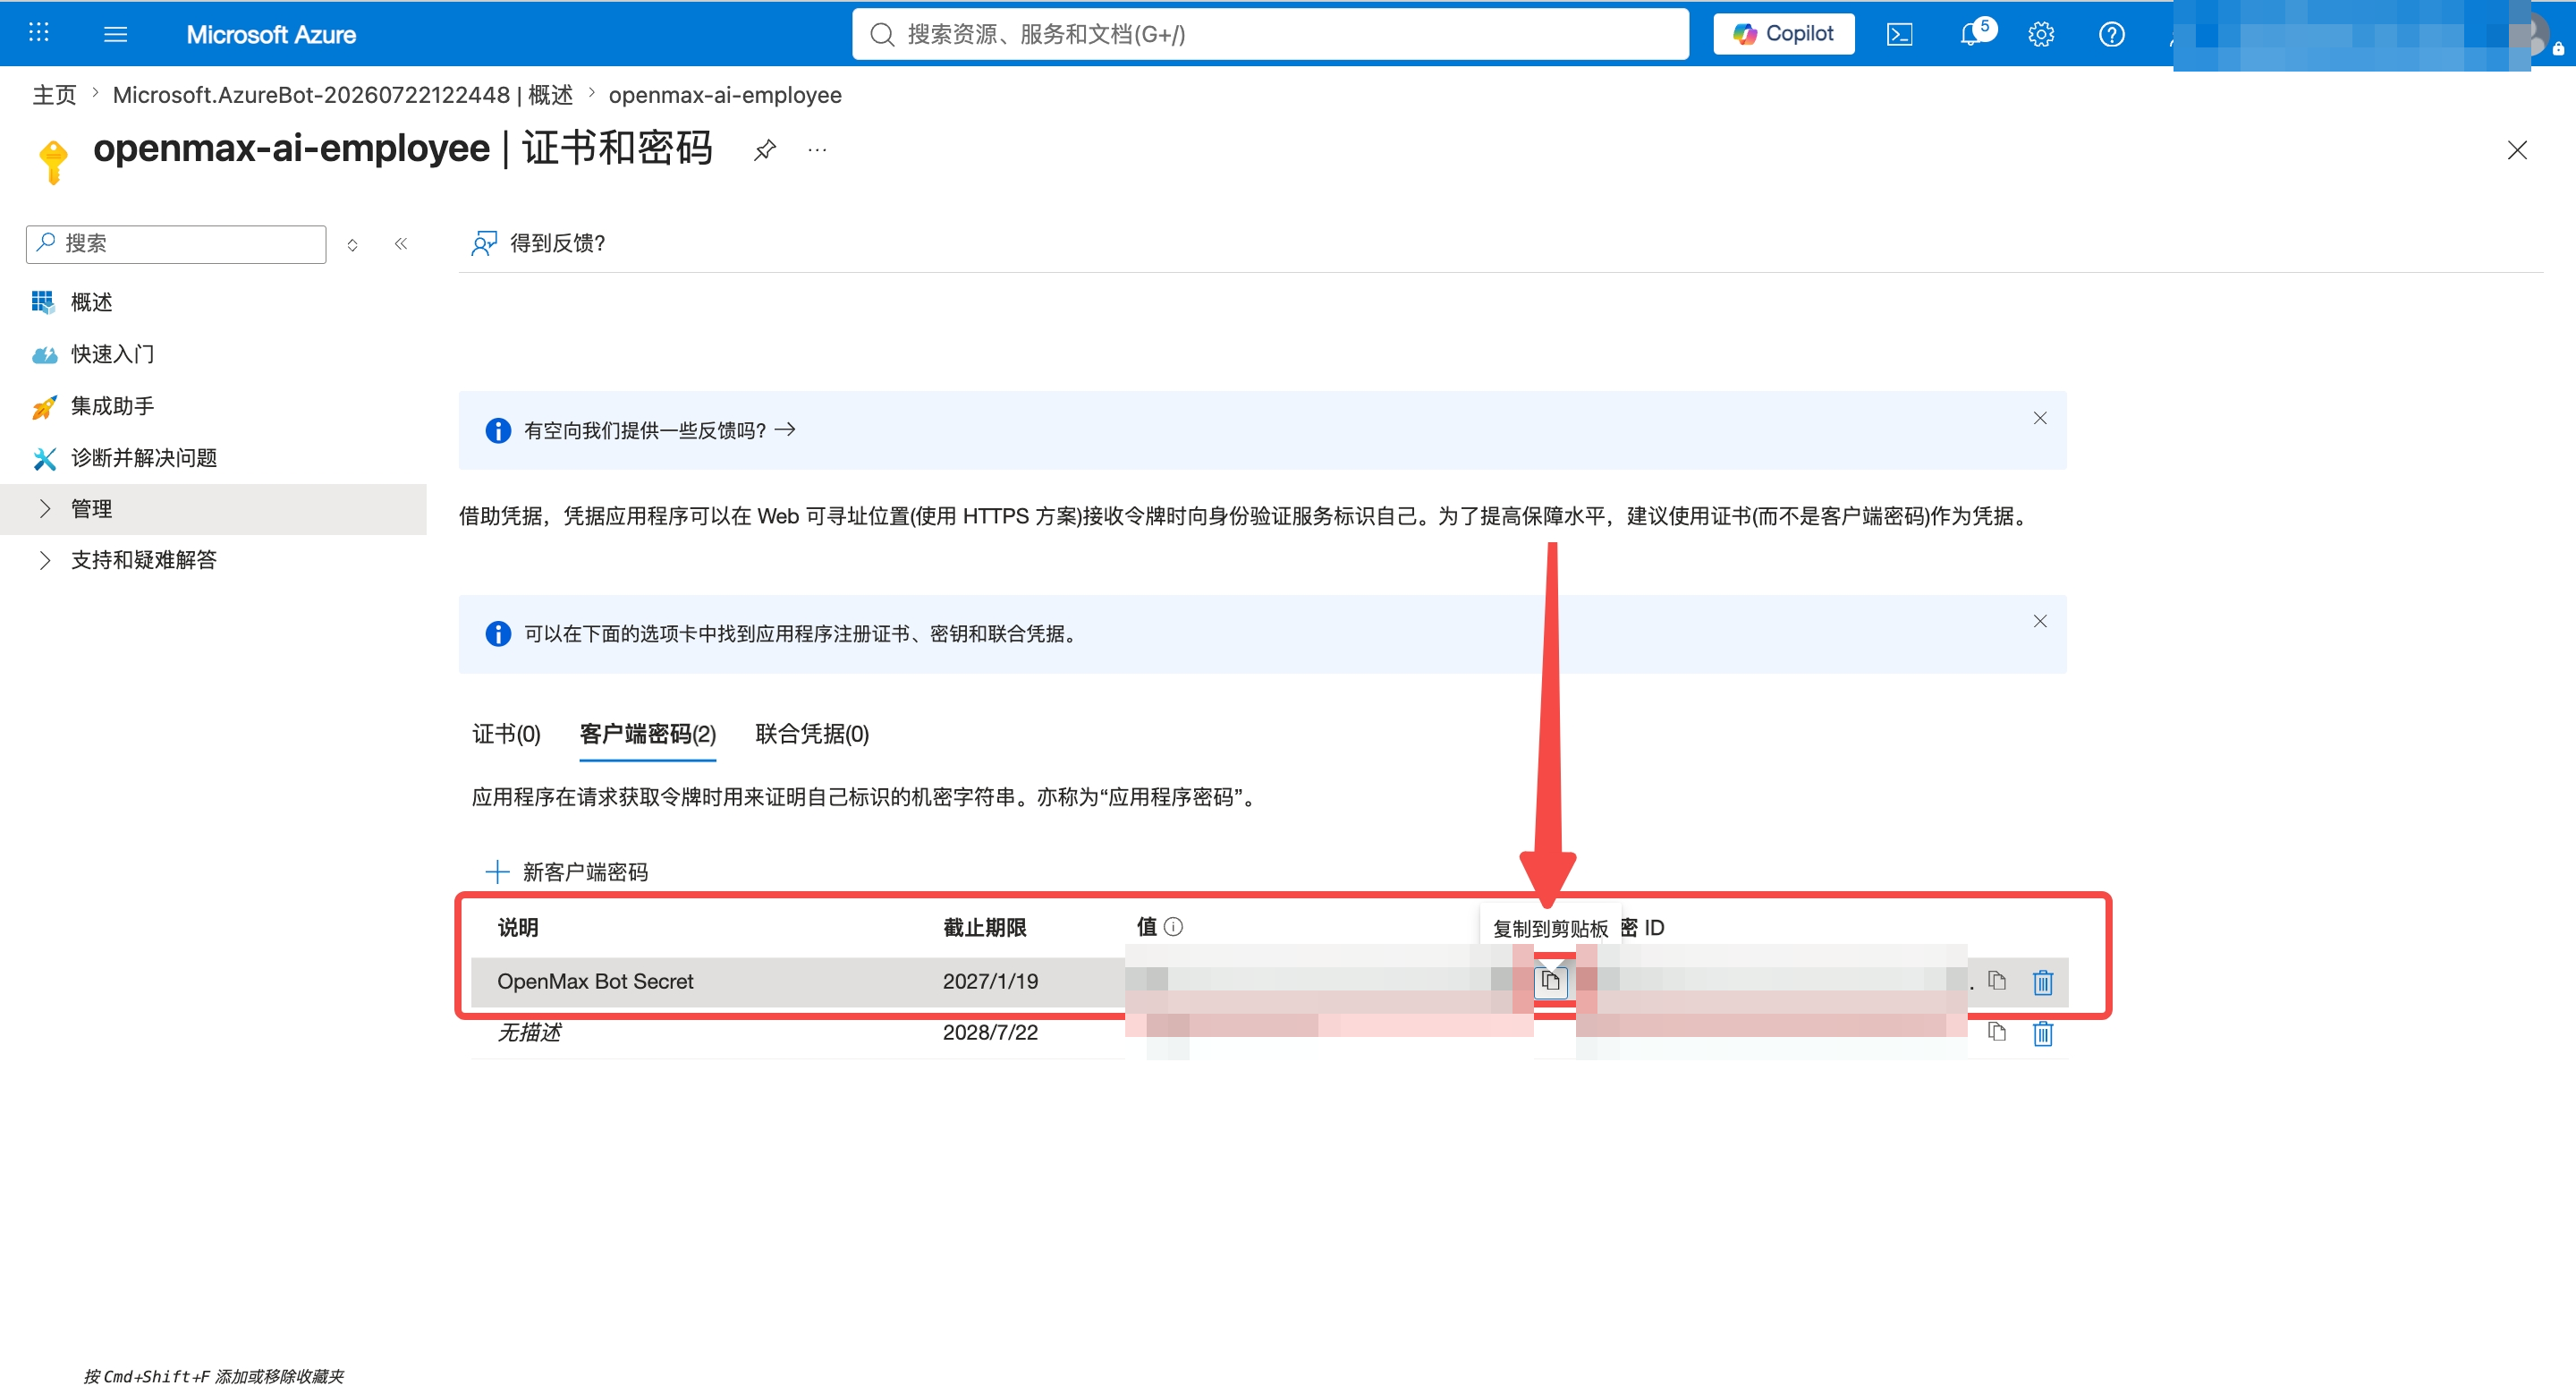Expand the 管理 section
Screen dimensions: 2576x1394
coord(213,509)
